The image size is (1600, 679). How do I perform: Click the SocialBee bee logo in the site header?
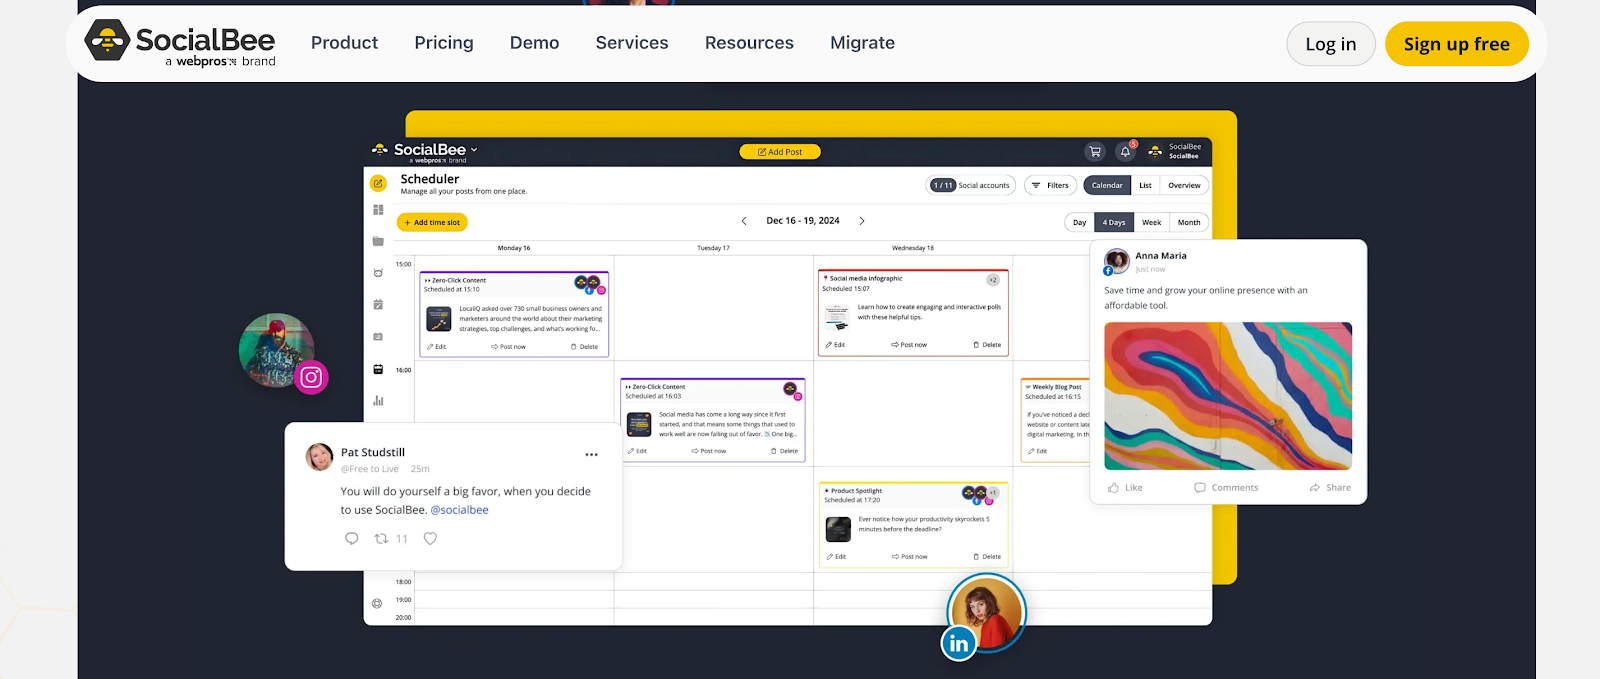(107, 40)
